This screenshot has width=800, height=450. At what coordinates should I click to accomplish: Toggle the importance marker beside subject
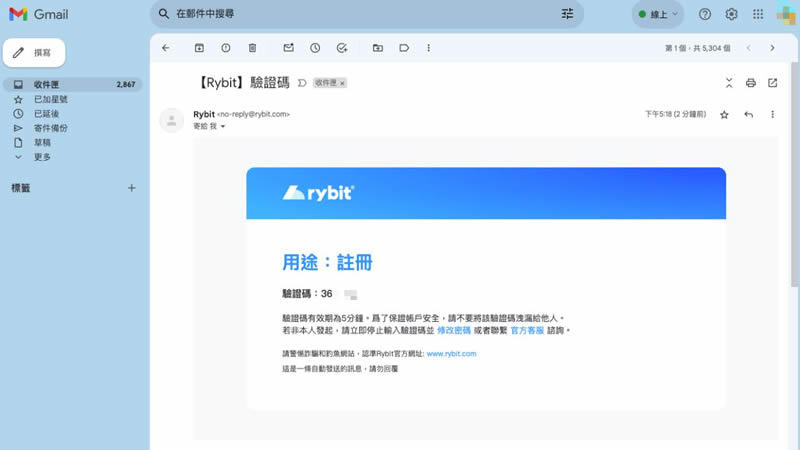click(x=302, y=83)
